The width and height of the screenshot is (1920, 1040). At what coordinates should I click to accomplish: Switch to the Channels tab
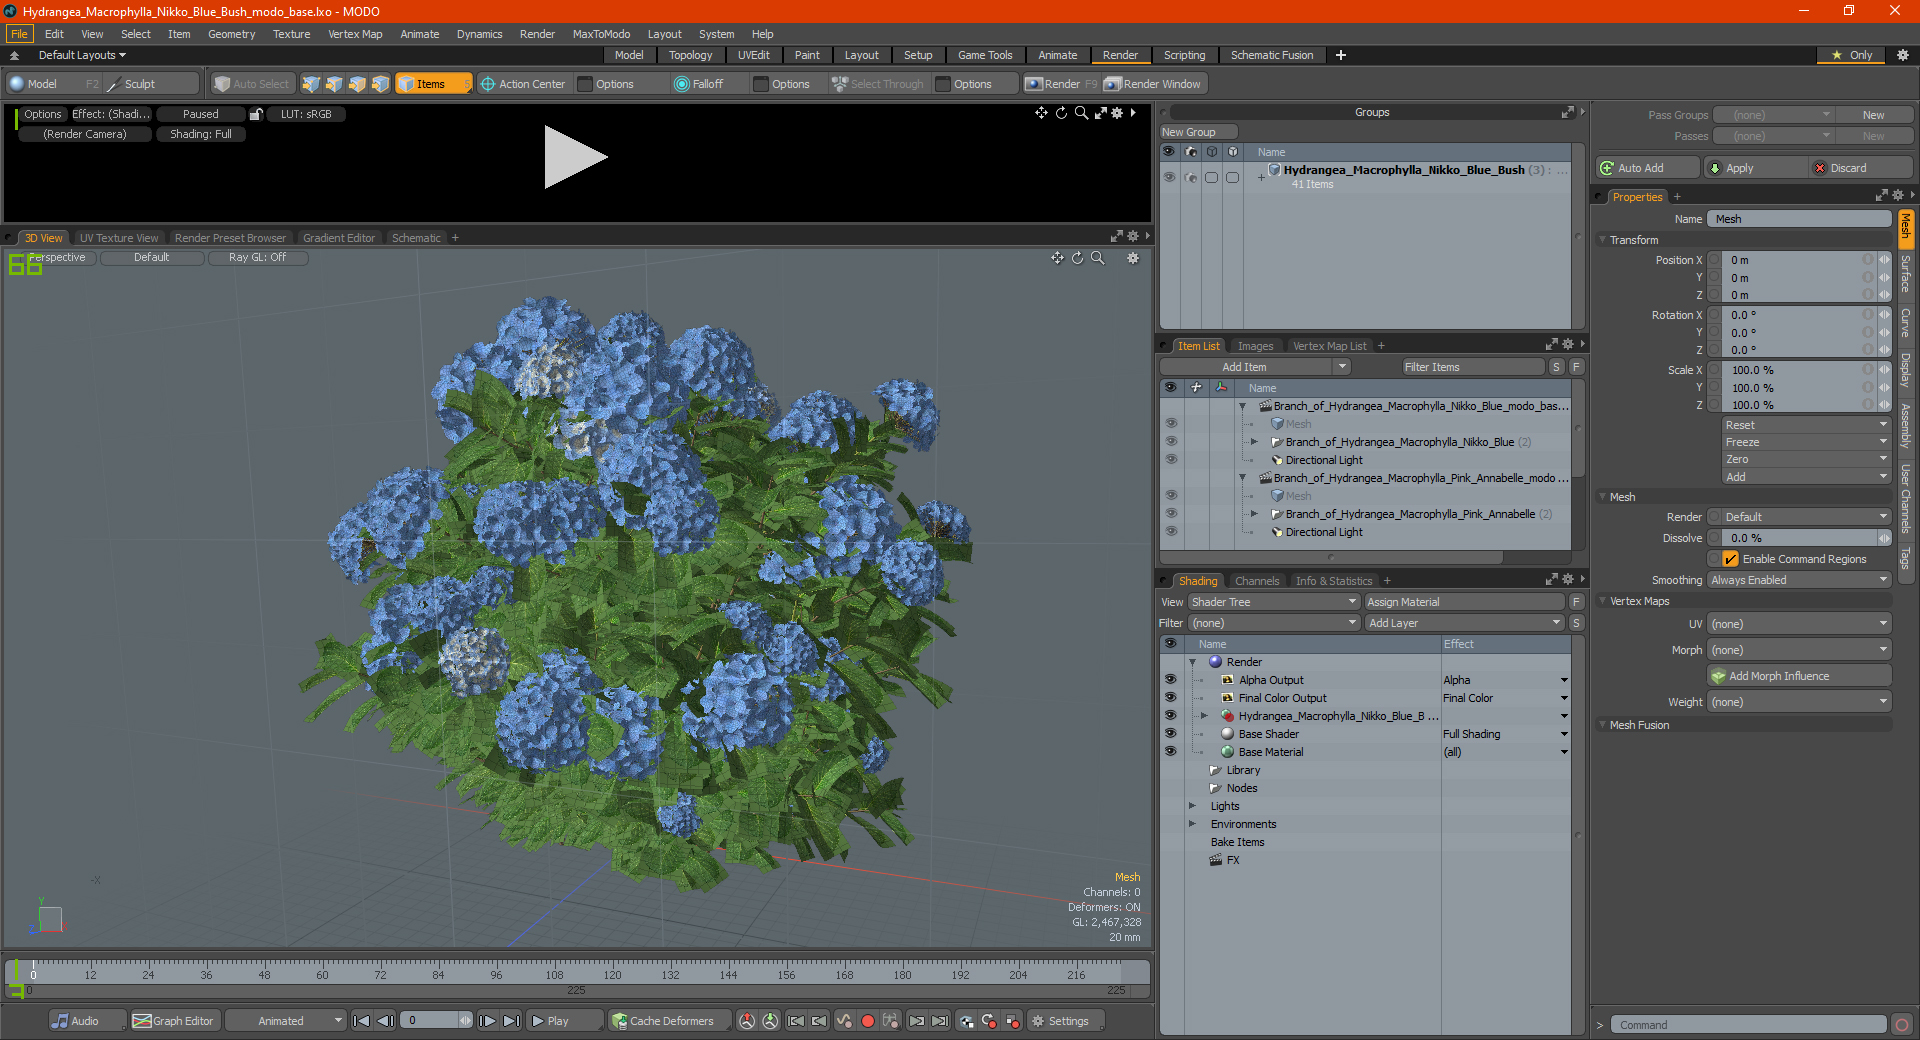coord(1256,581)
